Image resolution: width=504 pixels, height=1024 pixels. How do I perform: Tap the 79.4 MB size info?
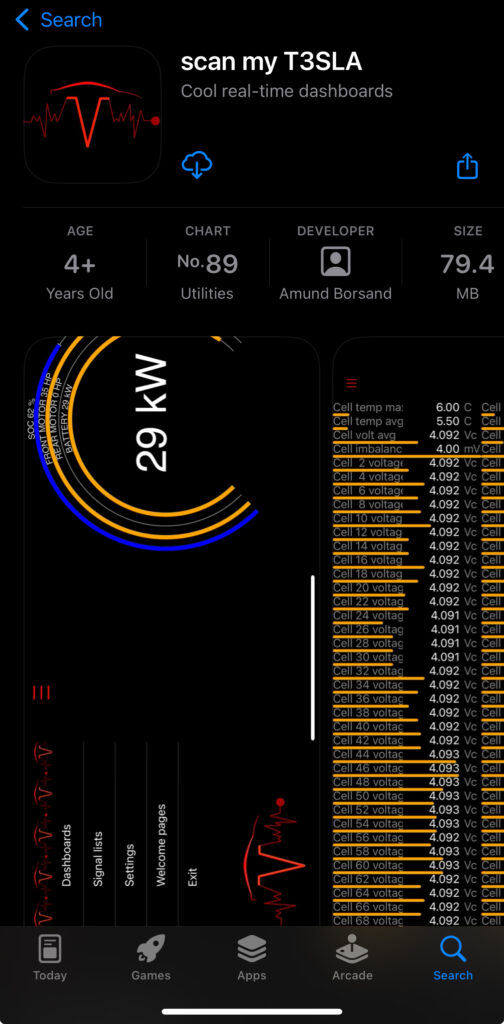point(467,264)
